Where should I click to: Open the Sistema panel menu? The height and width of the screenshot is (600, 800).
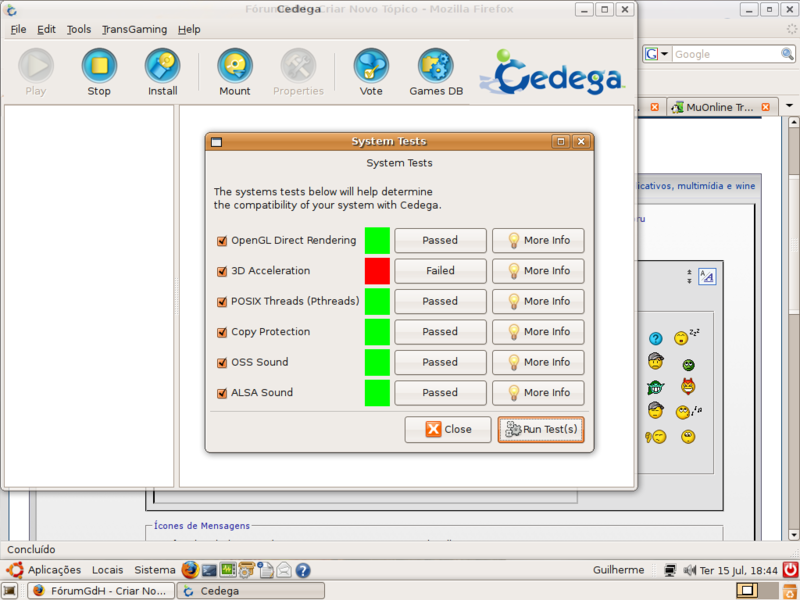click(155, 569)
